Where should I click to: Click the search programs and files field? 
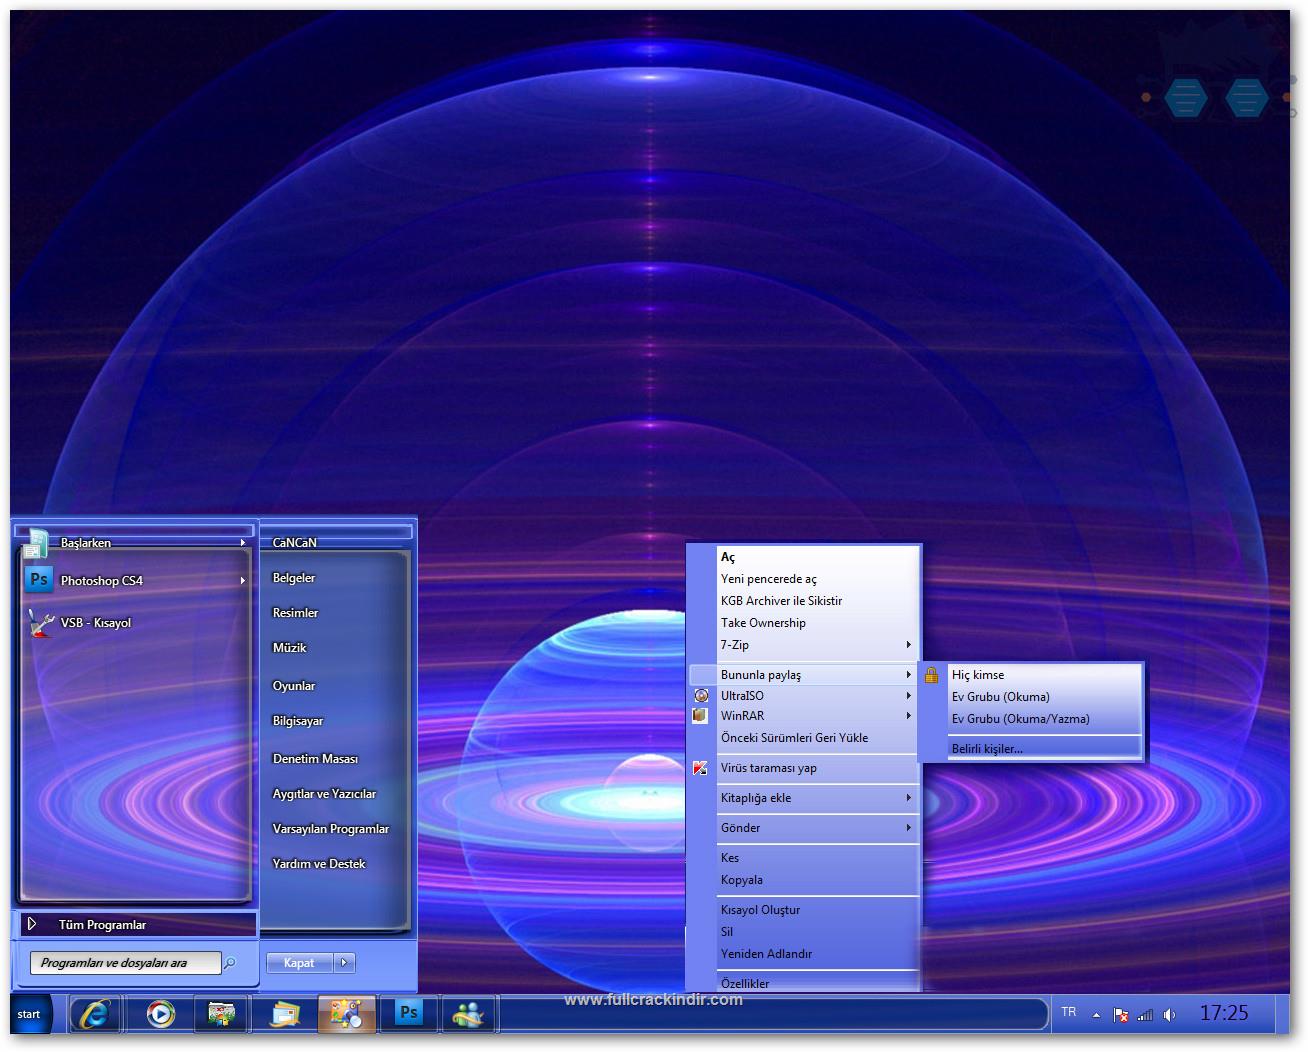pos(124,963)
